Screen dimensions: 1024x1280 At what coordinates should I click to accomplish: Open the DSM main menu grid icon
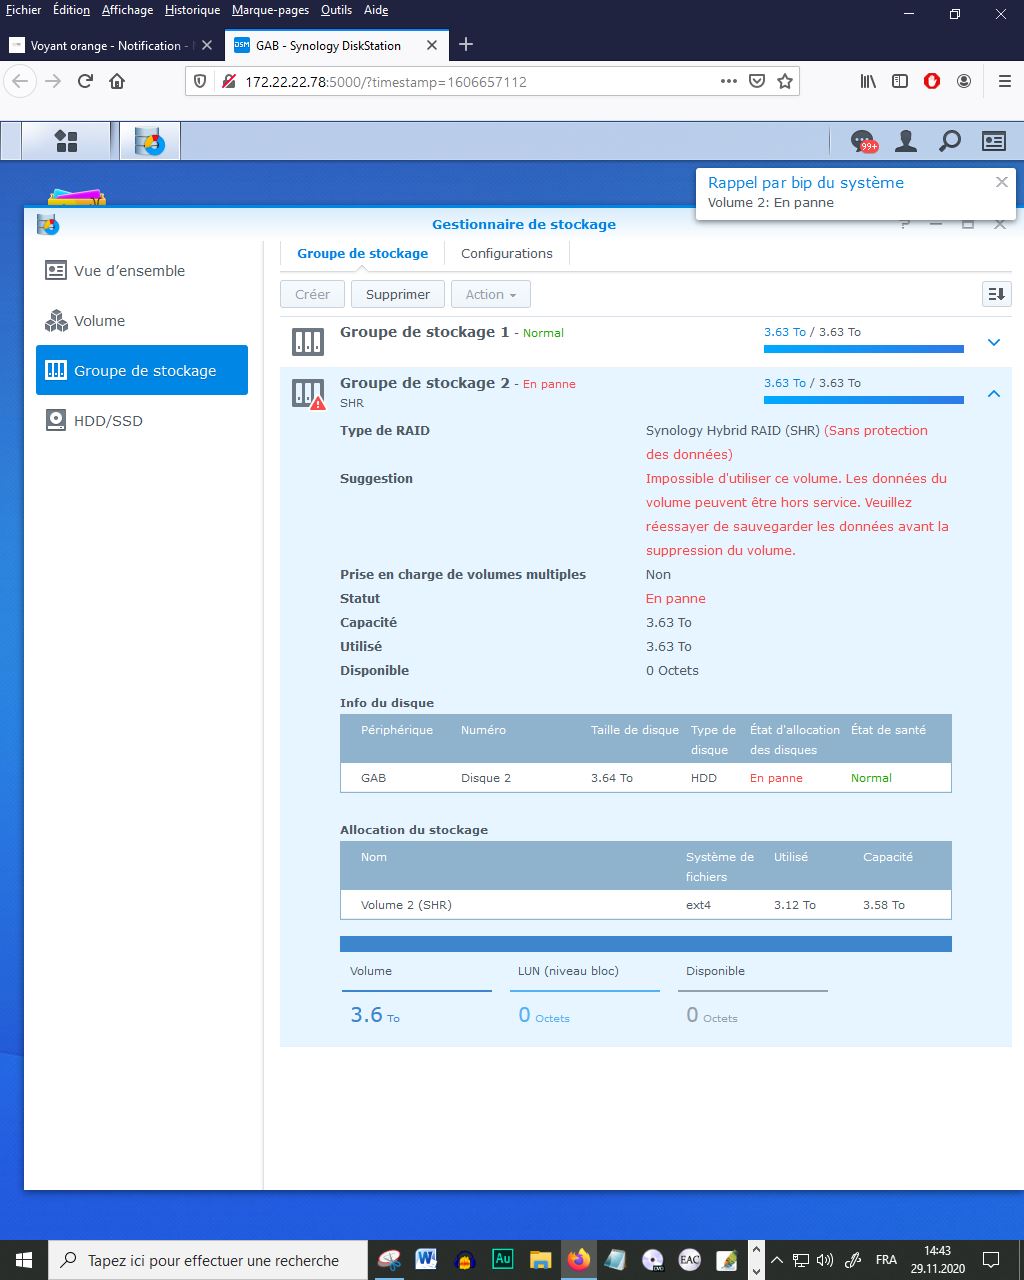click(66, 141)
